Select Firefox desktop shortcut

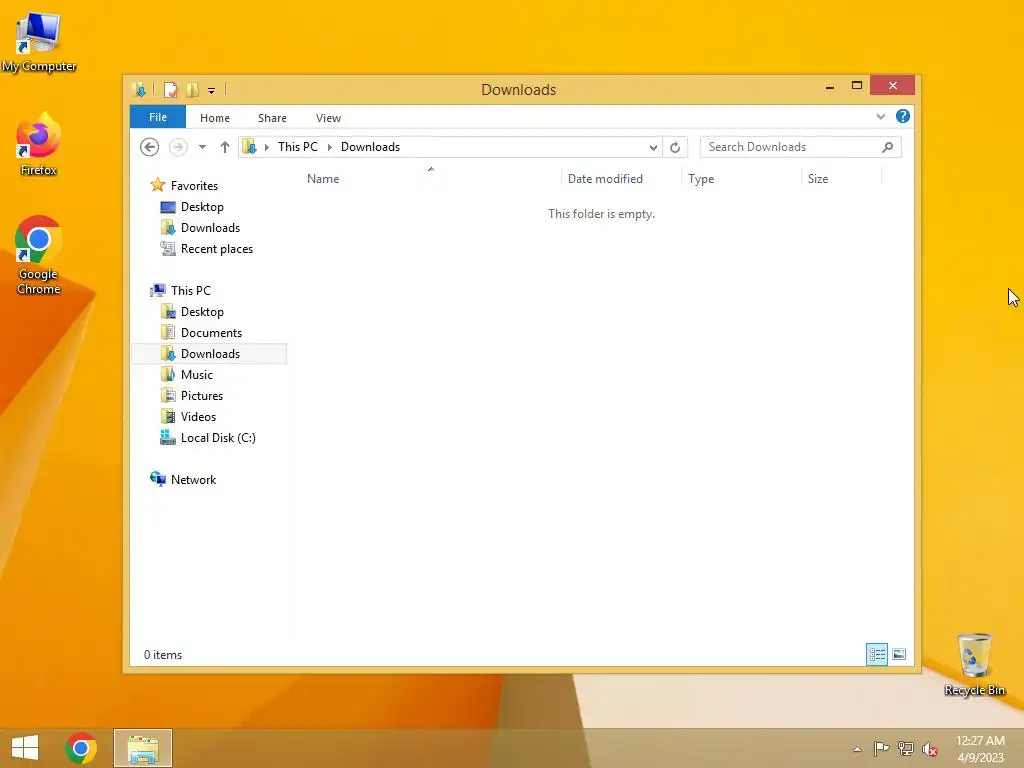pyautogui.click(x=39, y=145)
